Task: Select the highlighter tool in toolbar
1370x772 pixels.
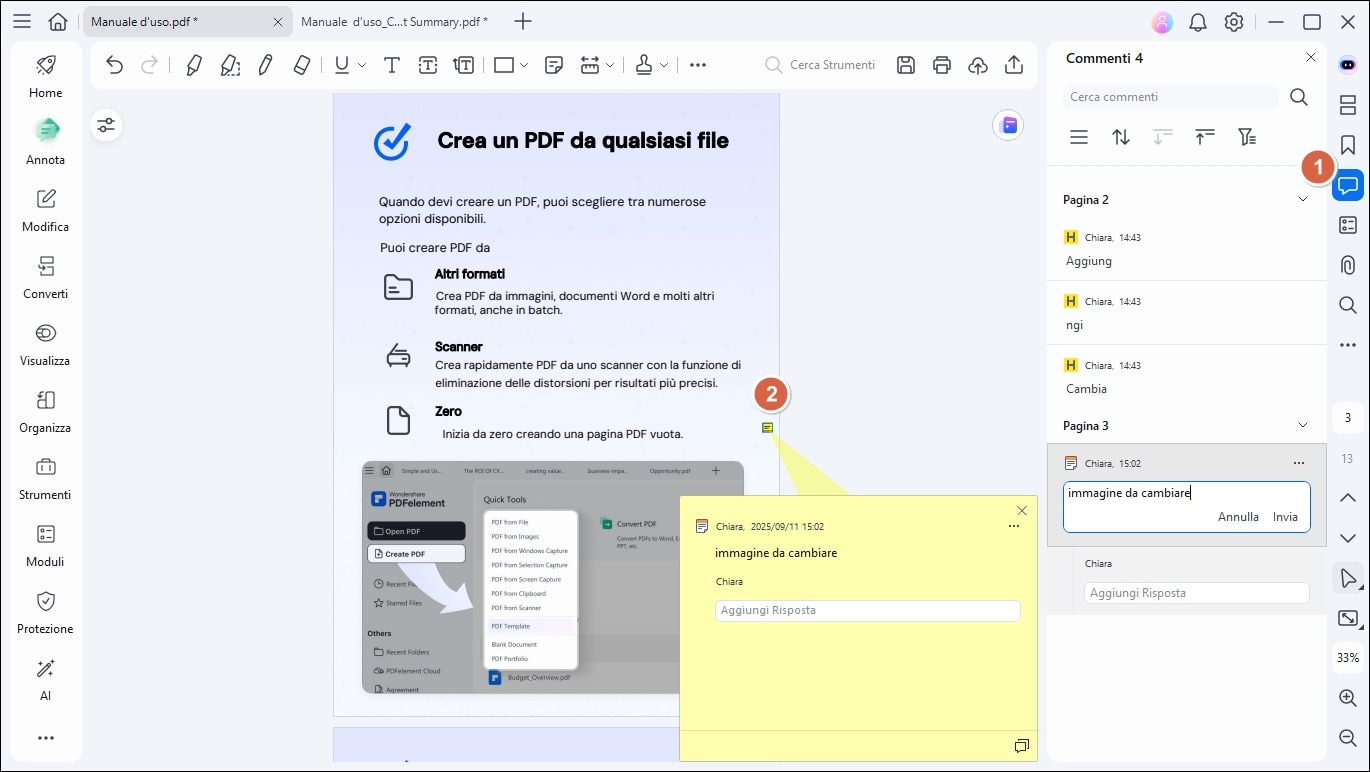Action: [x=193, y=65]
